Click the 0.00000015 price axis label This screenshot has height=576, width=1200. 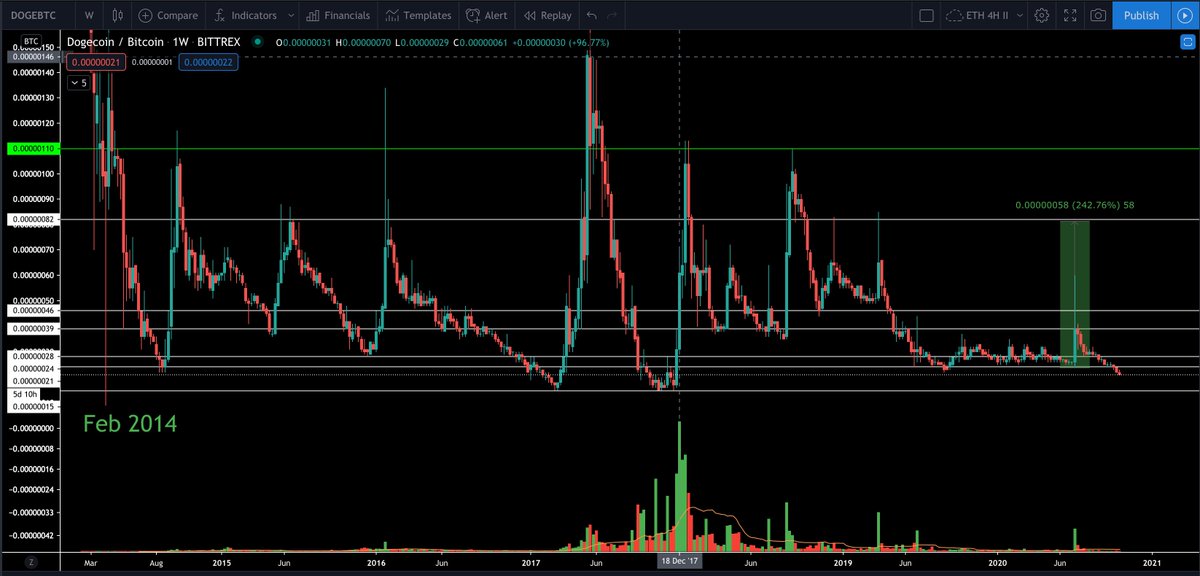point(34,406)
